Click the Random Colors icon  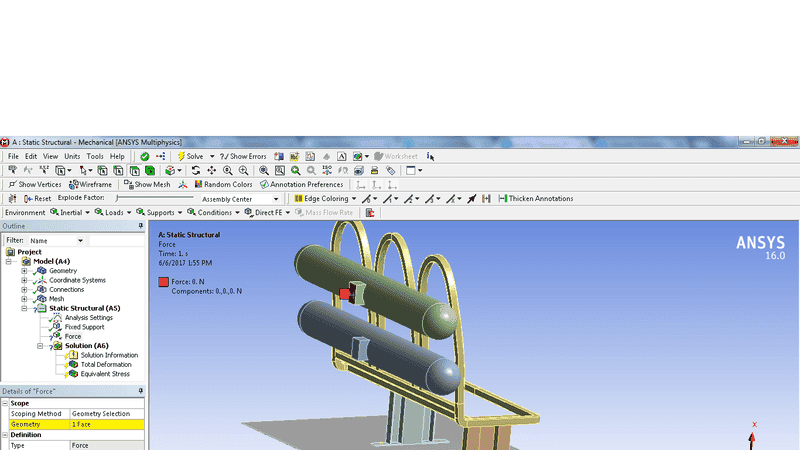tap(224, 184)
